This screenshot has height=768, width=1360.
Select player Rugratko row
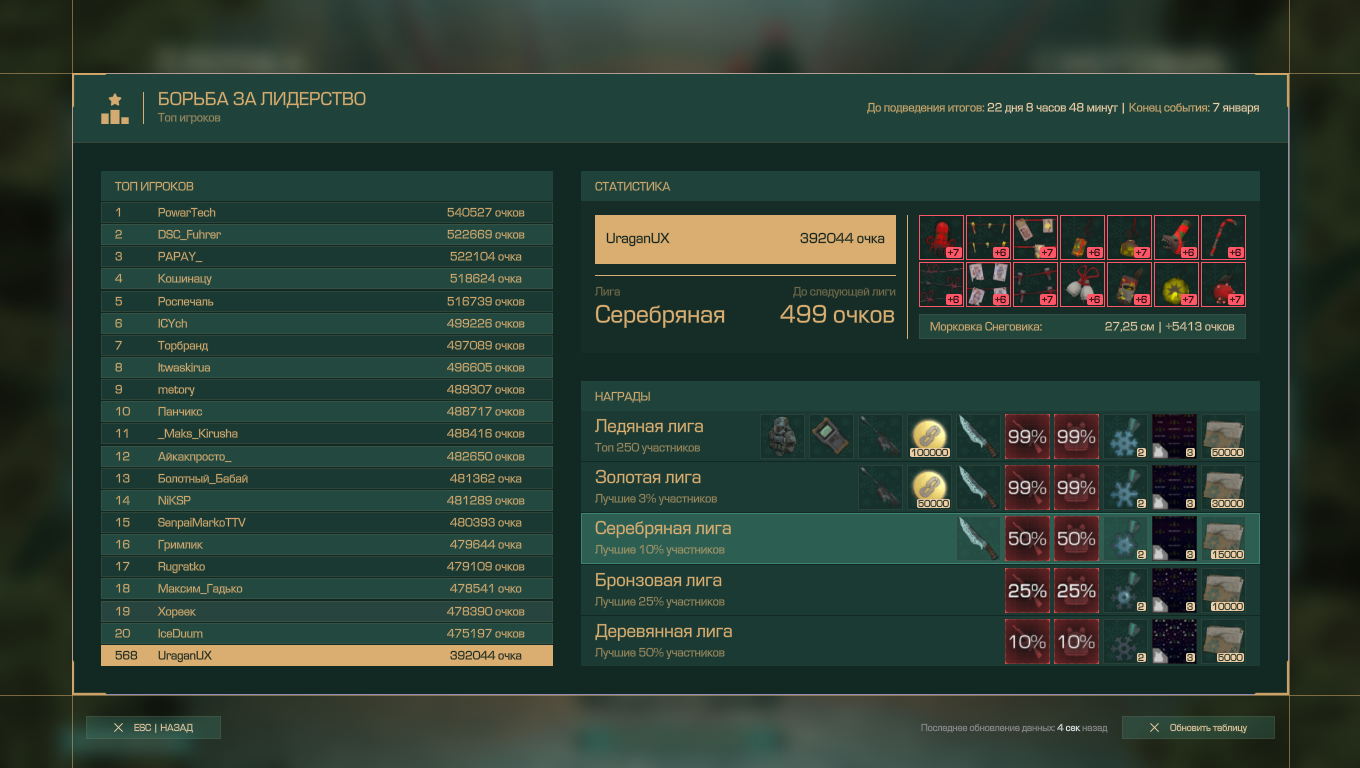[x=327, y=566]
